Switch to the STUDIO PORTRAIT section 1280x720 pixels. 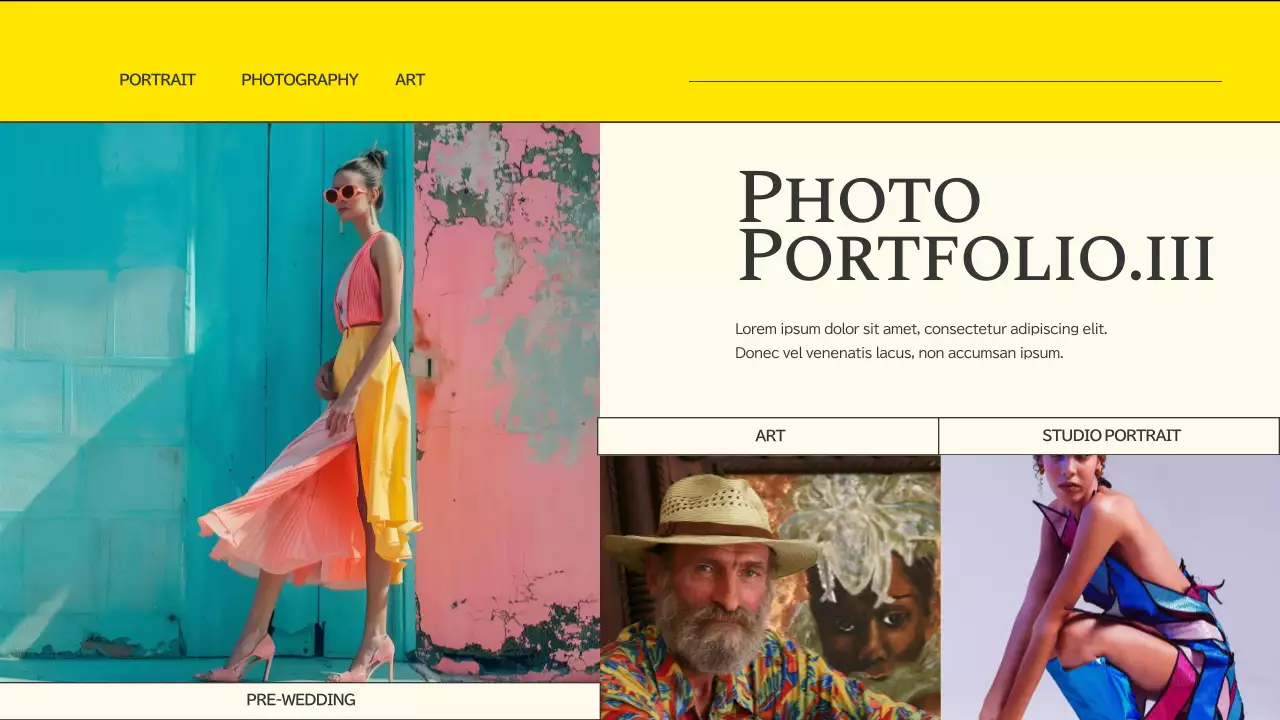[1110, 435]
